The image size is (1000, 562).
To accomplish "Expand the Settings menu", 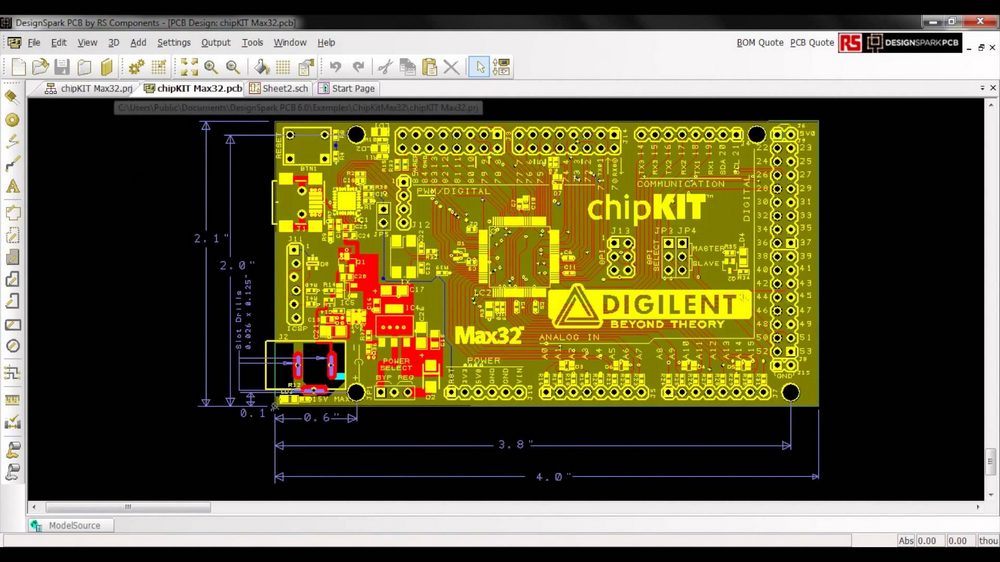I will (173, 43).
